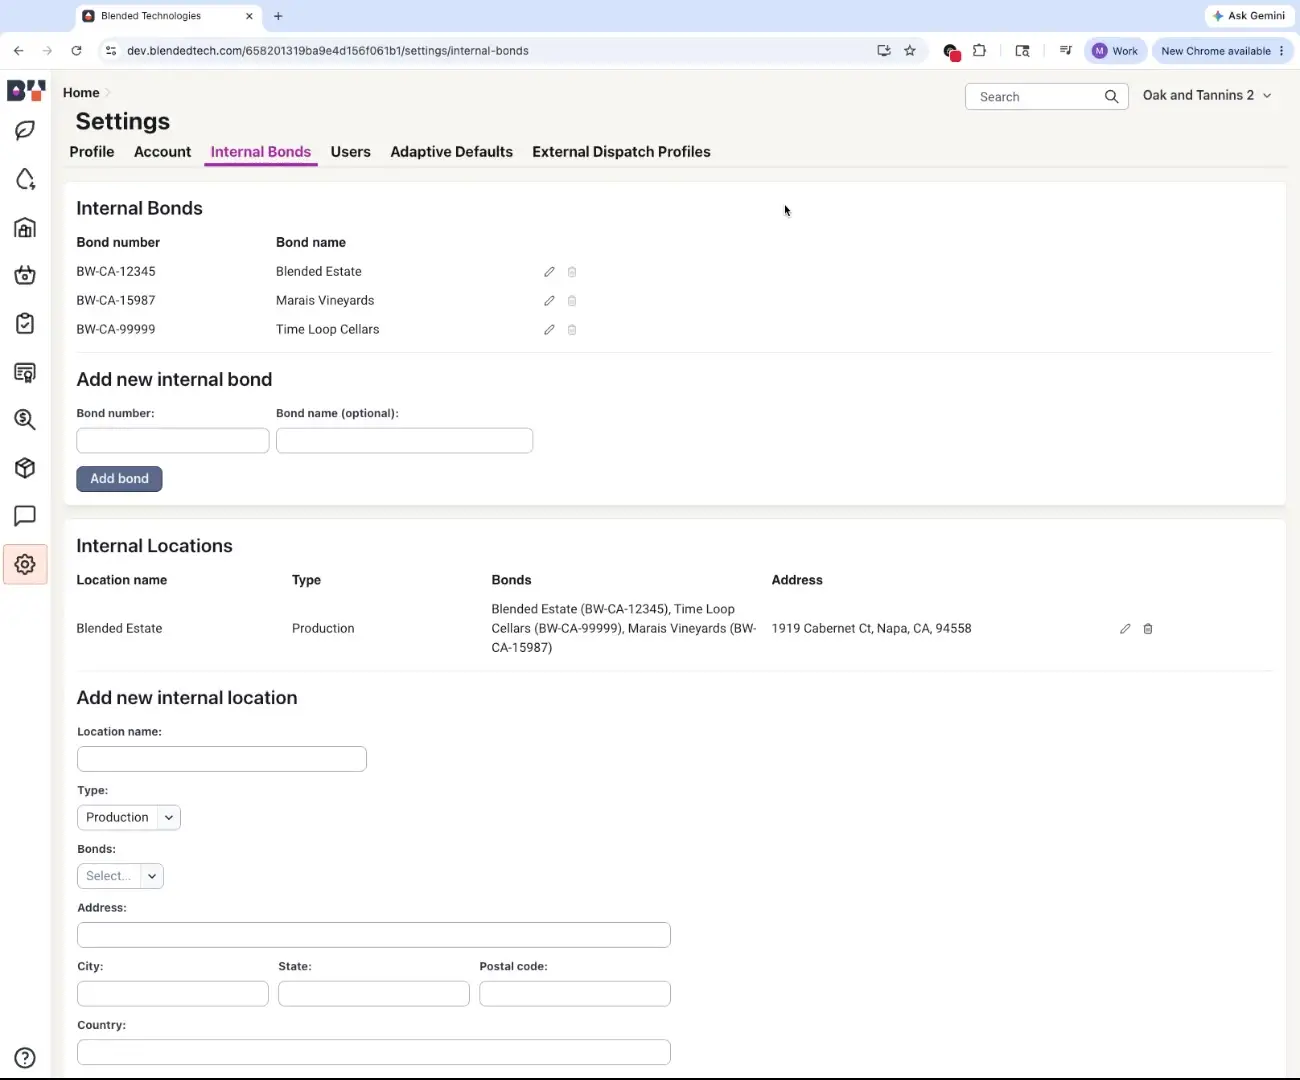The width and height of the screenshot is (1300, 1080).
Task: Open the leaf icon in the sidebar
Action: (25, 131)
